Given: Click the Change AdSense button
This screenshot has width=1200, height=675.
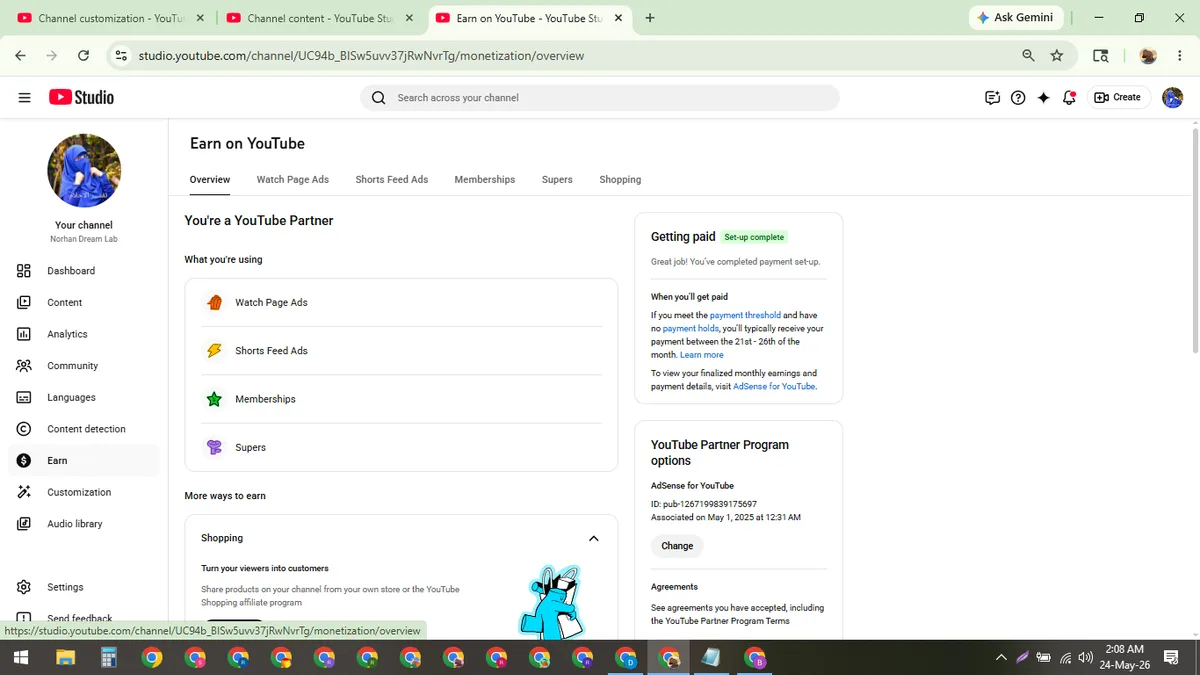Looking at the screenshot, I should pyautogui.click(x=677, y=546).
